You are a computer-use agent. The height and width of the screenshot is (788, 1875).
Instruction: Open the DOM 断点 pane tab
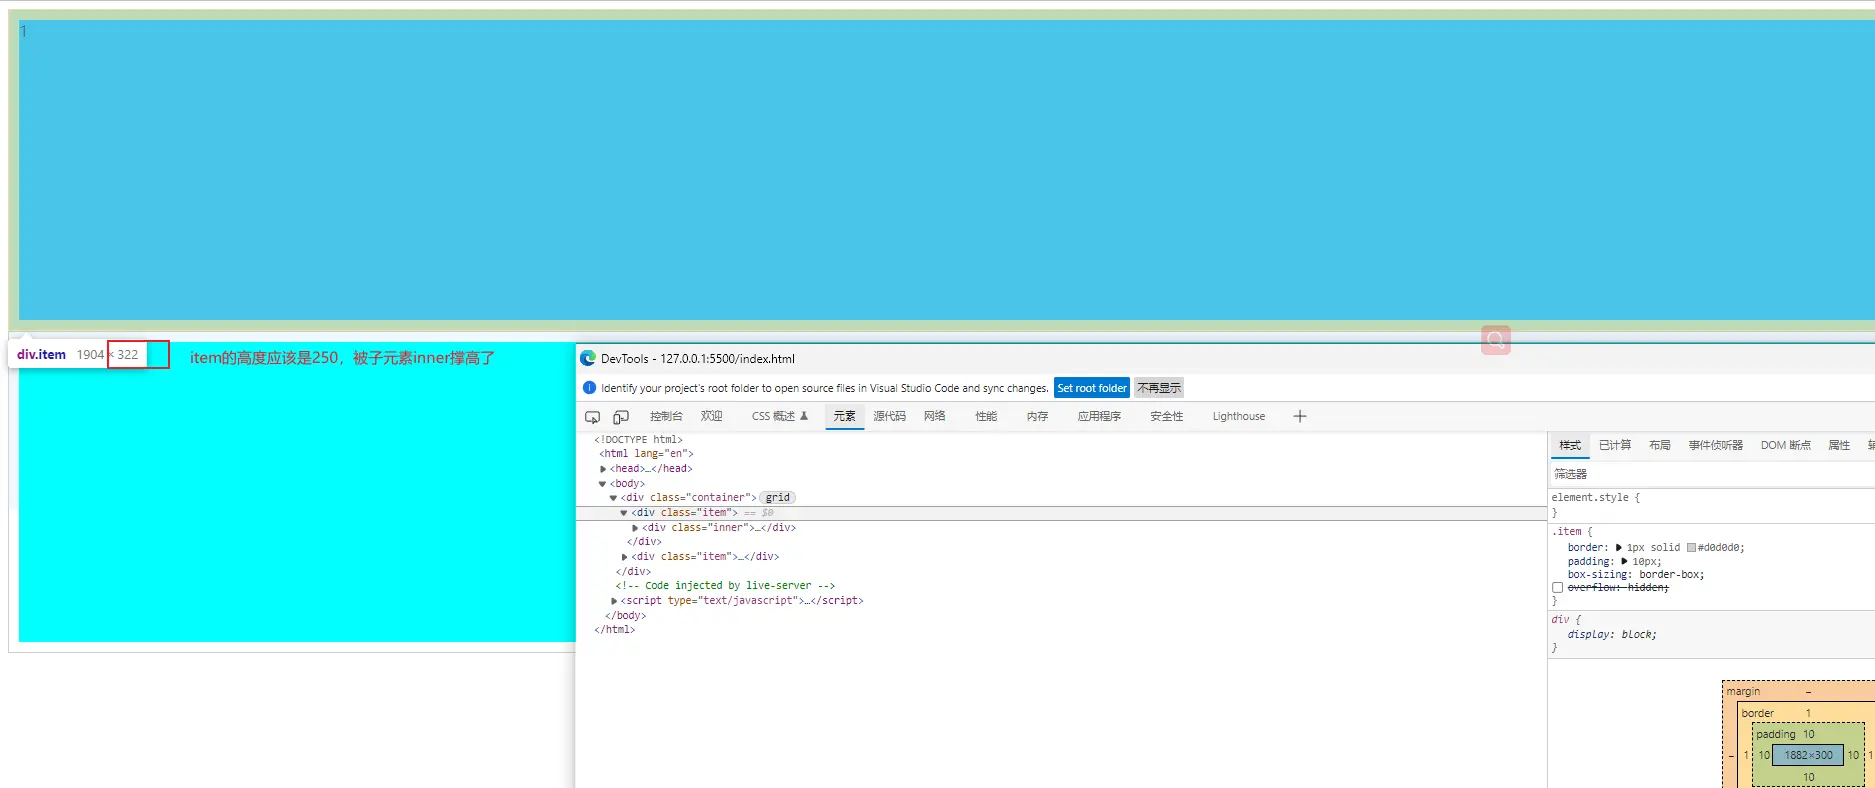point(1786,445)
